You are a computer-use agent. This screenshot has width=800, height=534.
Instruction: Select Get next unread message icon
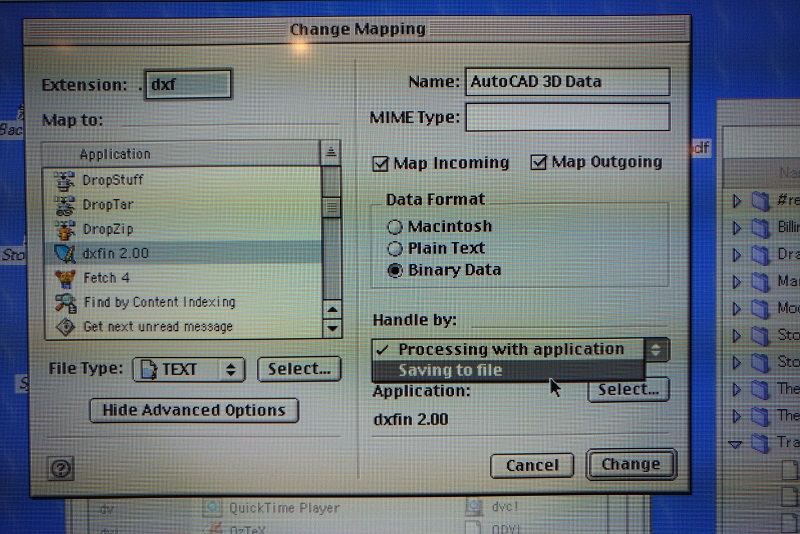pos(65,326)
